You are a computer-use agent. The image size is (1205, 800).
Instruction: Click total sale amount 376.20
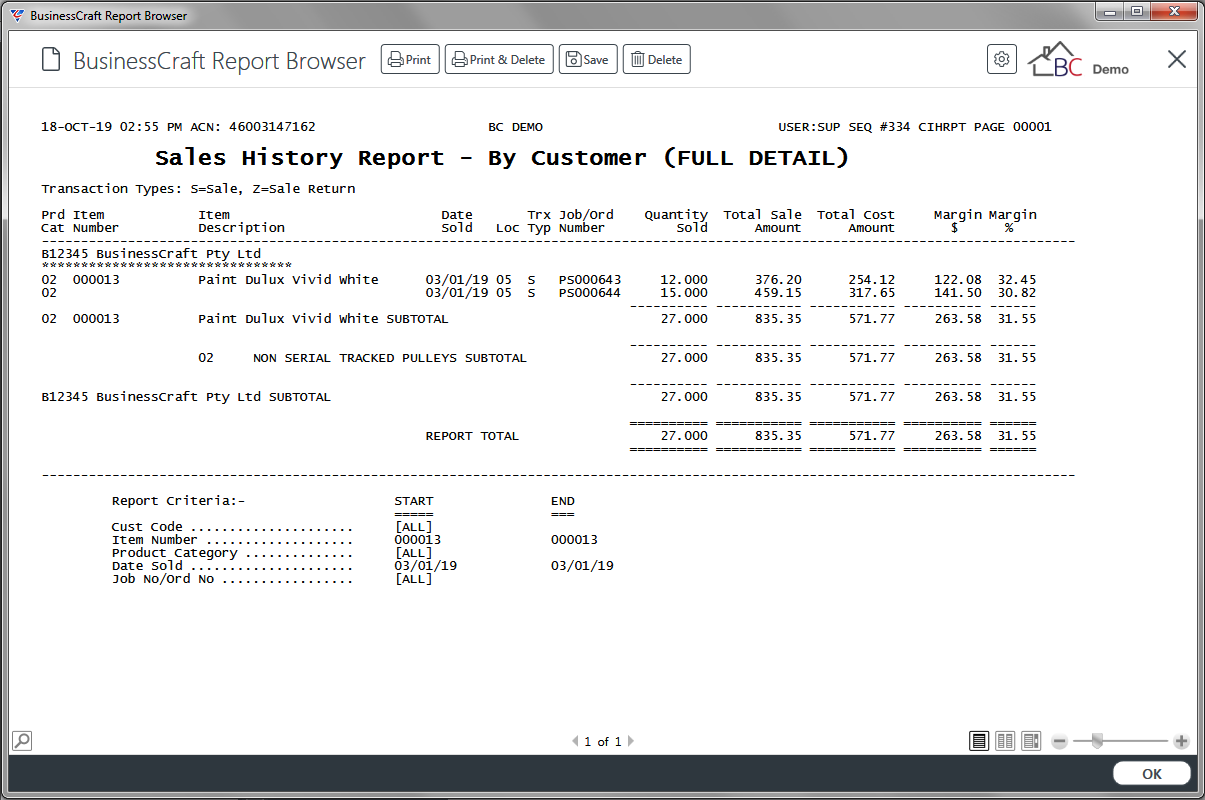778,280
